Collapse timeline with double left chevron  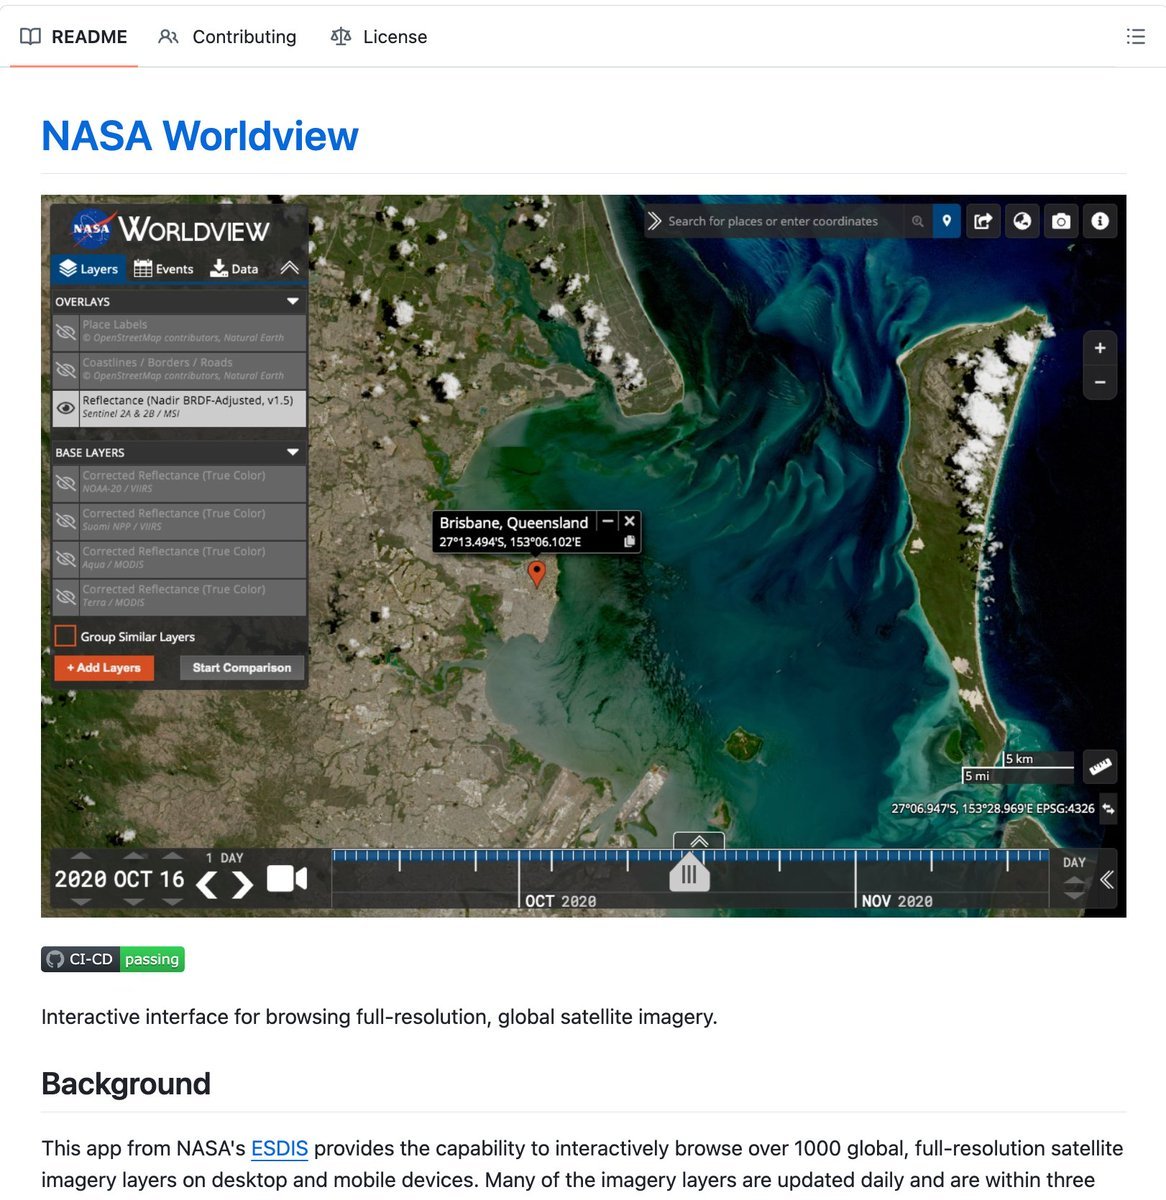click(x=1107, y=880)
